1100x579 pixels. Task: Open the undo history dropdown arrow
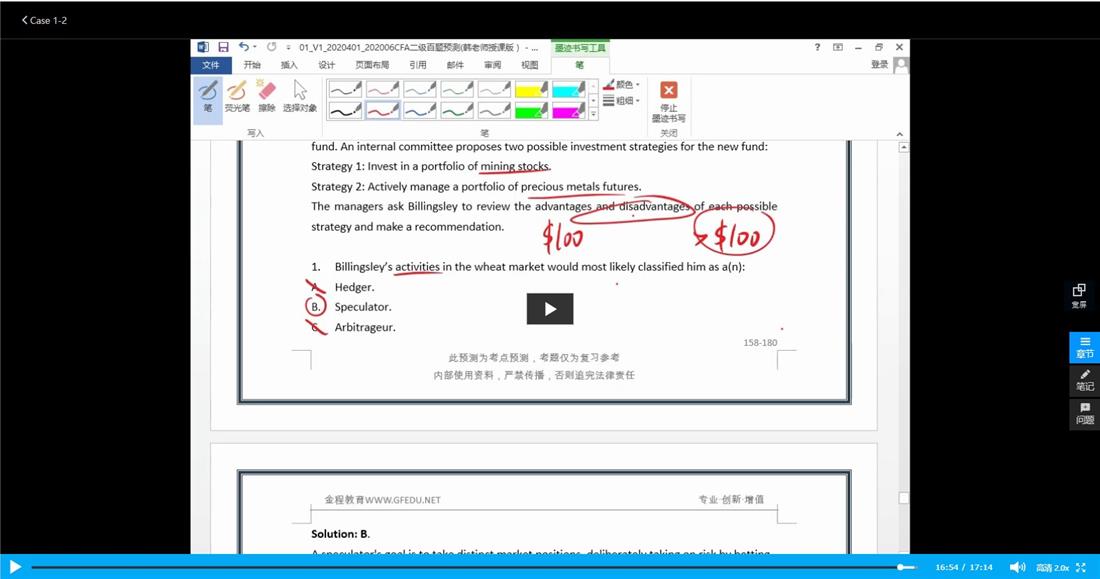click(x=255, y=47)
